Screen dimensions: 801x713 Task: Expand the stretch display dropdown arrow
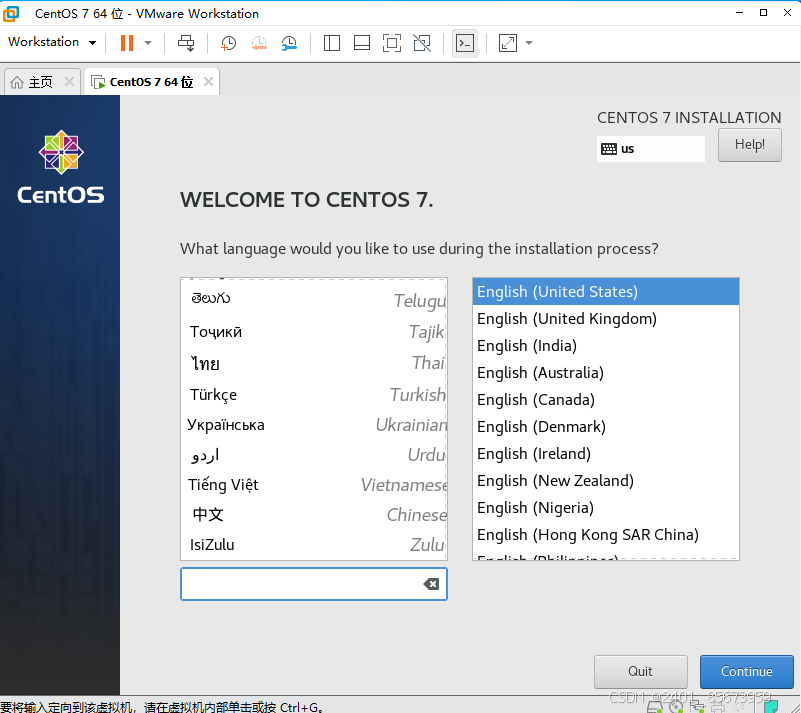(529, 43)
